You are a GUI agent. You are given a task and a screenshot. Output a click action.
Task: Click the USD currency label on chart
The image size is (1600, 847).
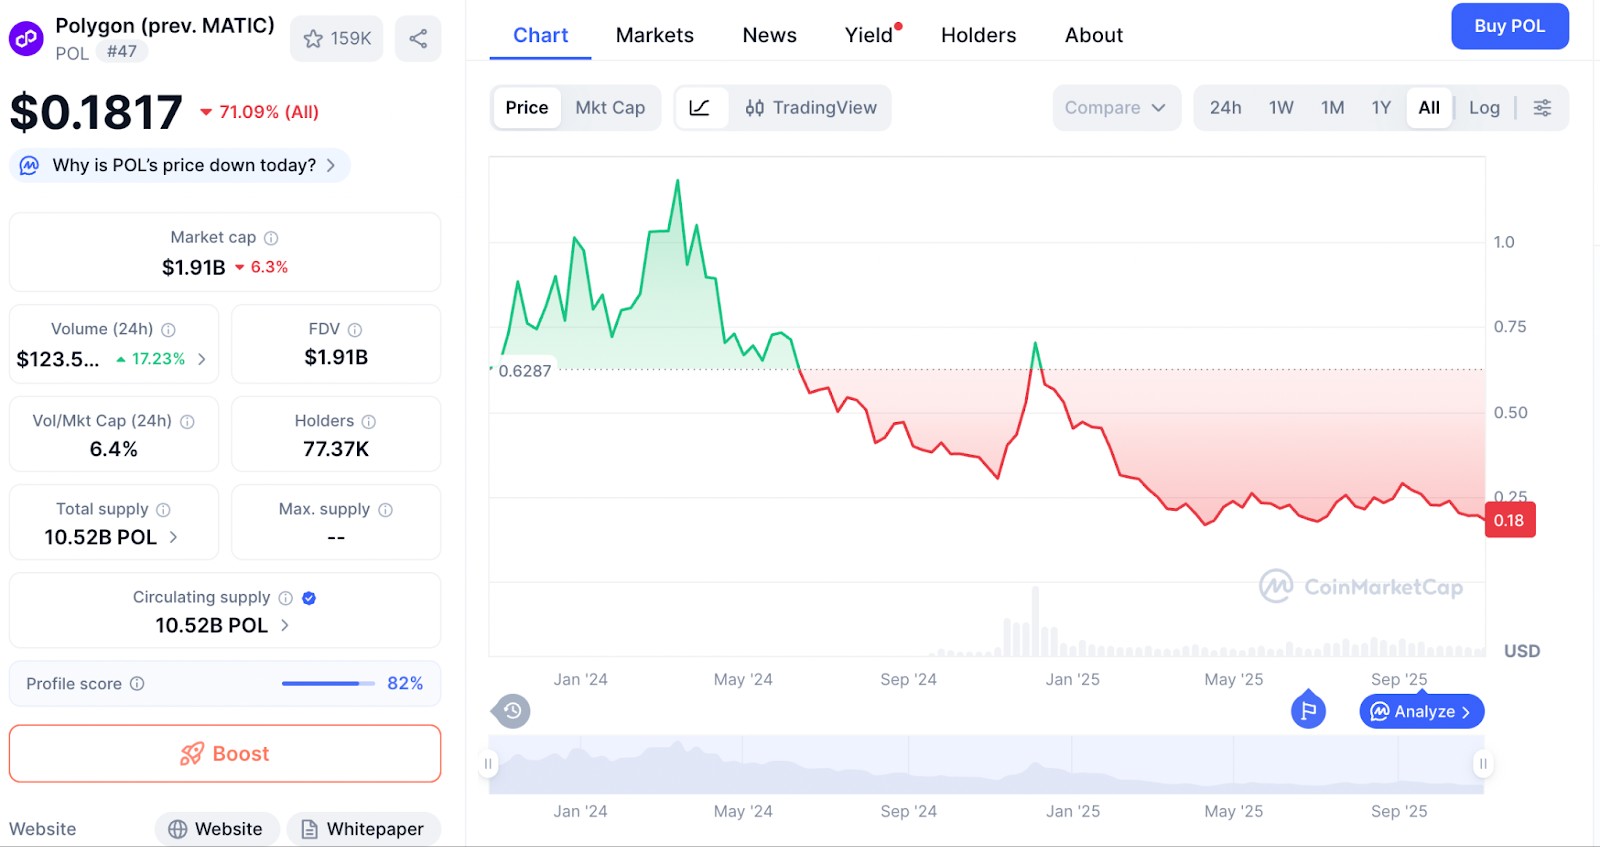tap(1522, 651)
